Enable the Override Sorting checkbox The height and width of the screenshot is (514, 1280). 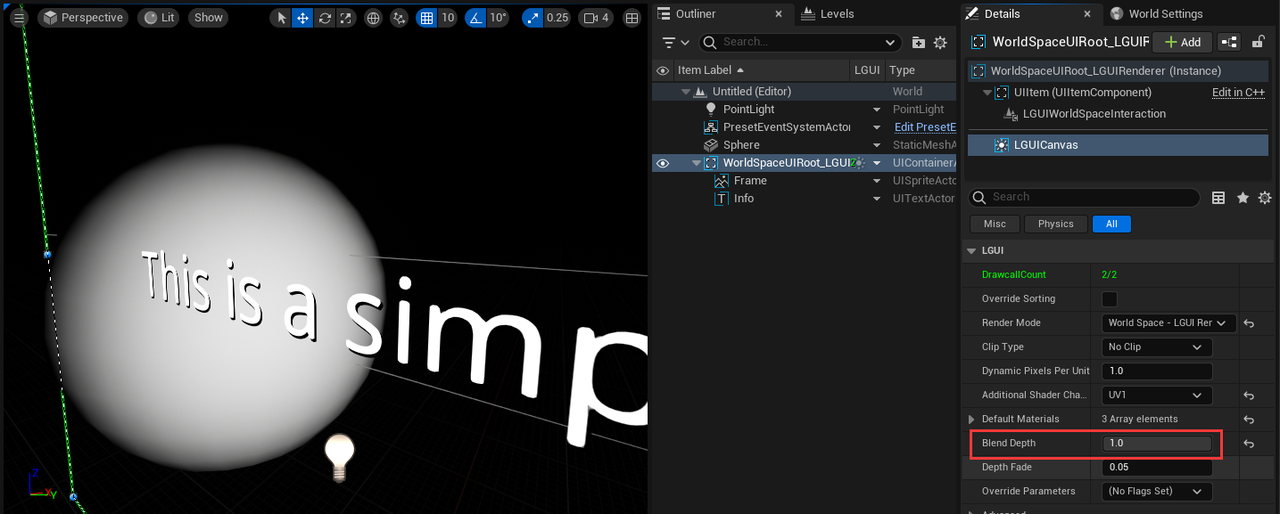(1109, 299)
